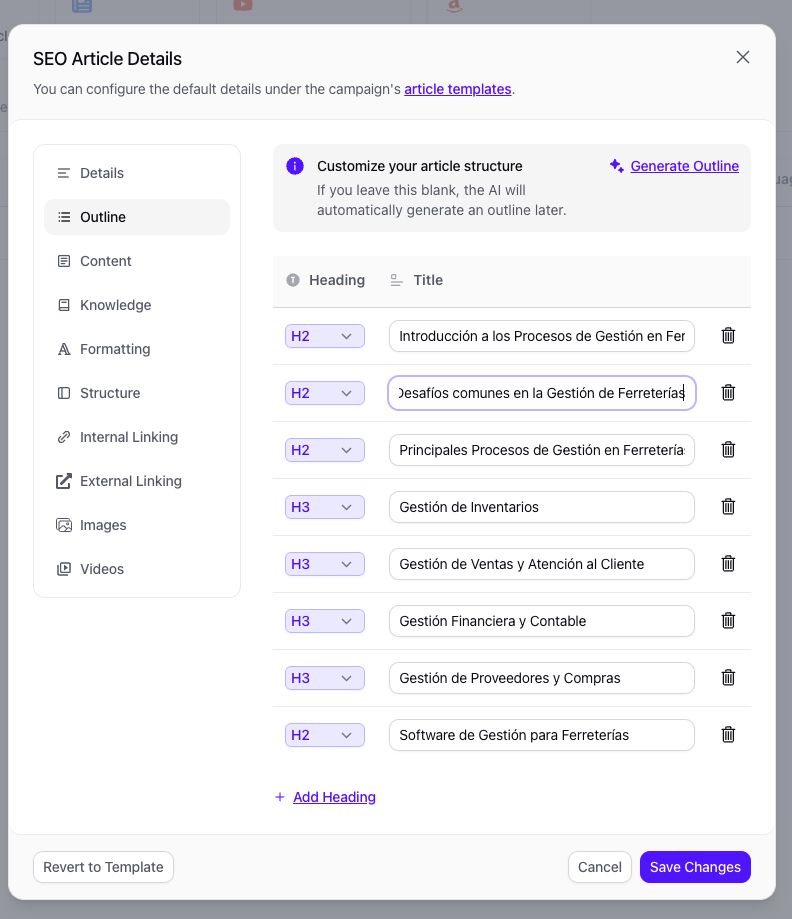Expand heading level for Gestión Financiera row
The height and width of the screenshot is (919, 792).
pos(325,621)
